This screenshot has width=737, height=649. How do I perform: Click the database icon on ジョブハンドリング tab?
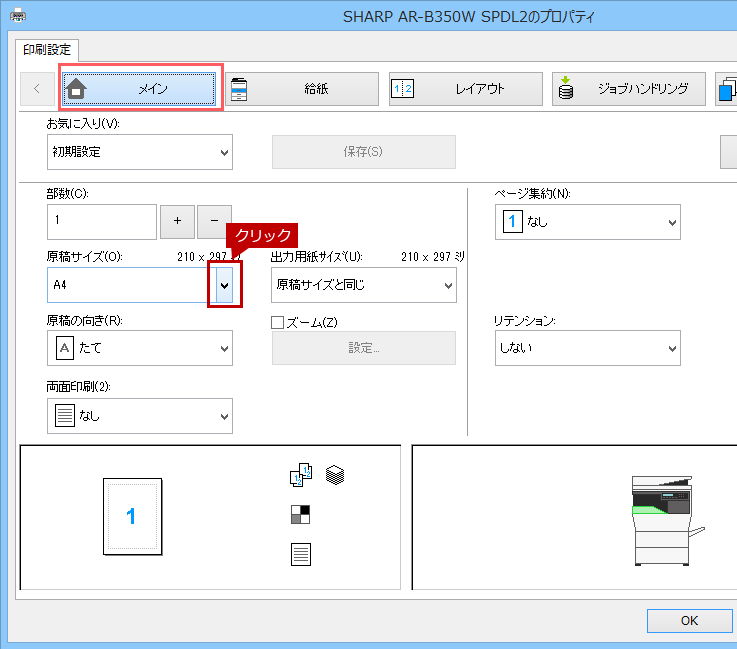566,88
